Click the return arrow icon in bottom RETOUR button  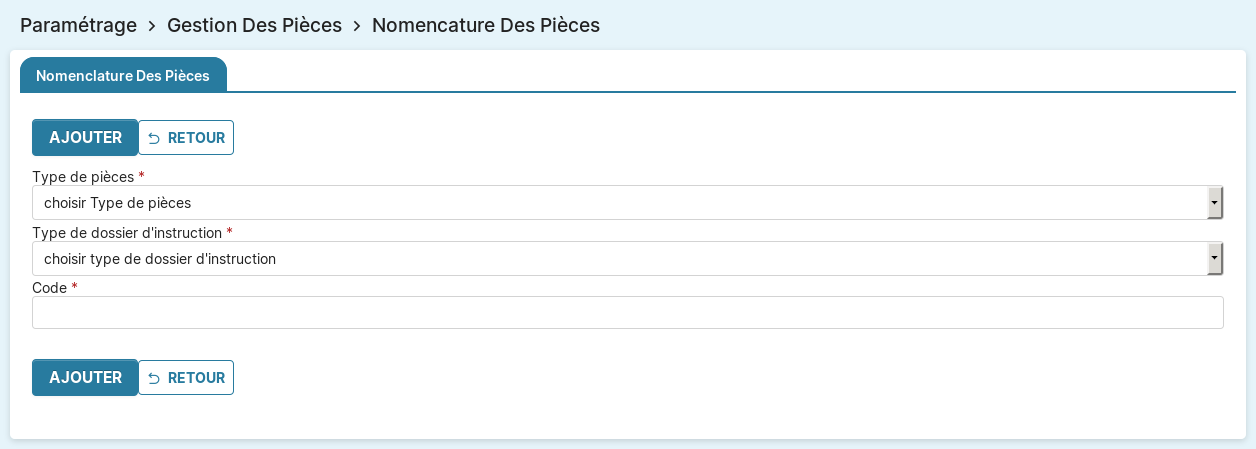[x=154, y=378]
